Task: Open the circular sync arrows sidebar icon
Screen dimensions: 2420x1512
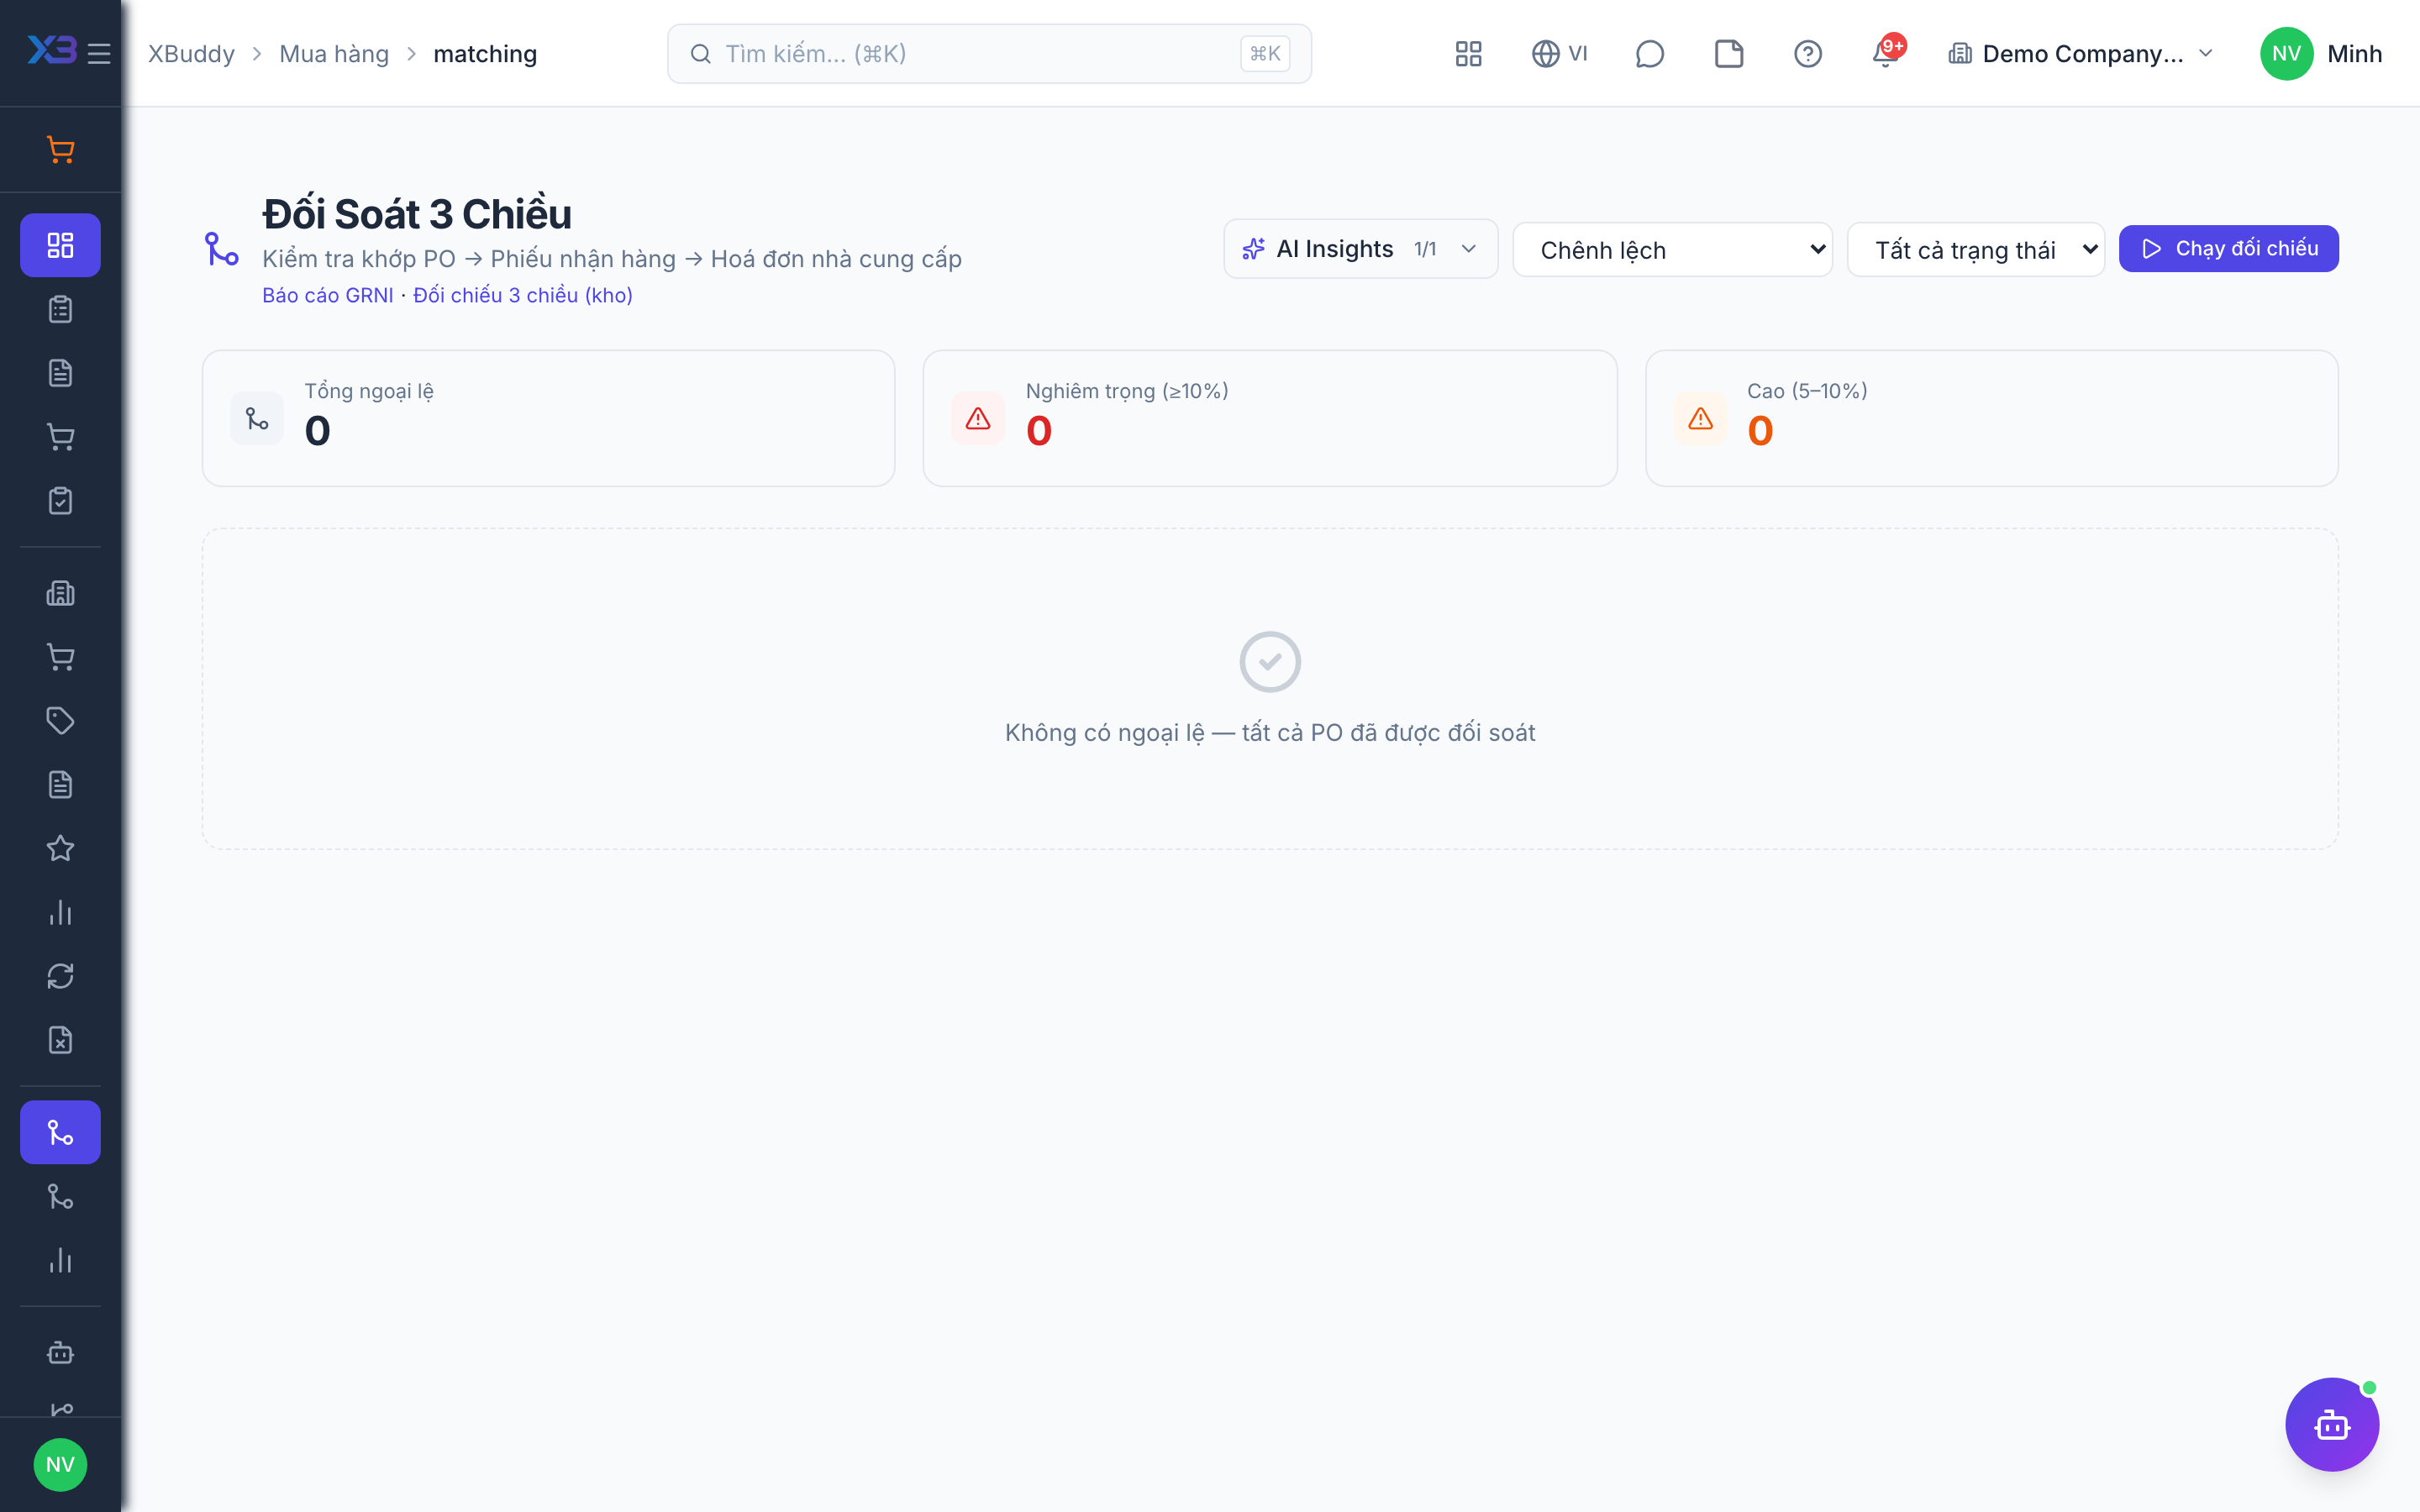Action: click(x=60, y=976)
